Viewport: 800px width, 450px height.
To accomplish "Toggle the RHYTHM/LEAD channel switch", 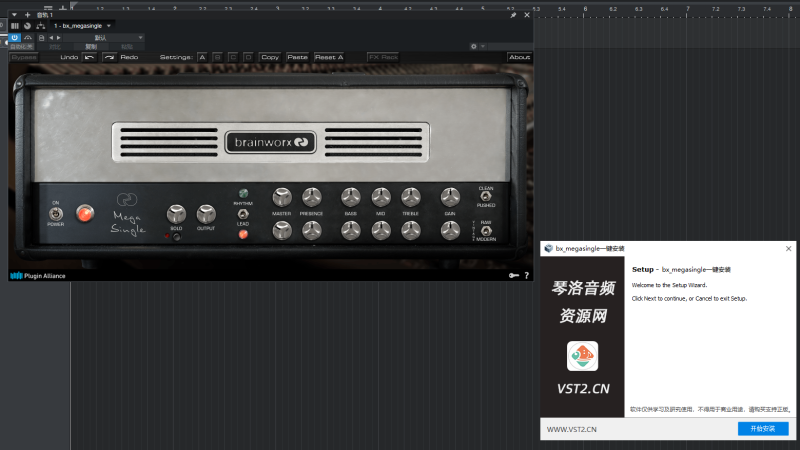I will click(243, 213).
